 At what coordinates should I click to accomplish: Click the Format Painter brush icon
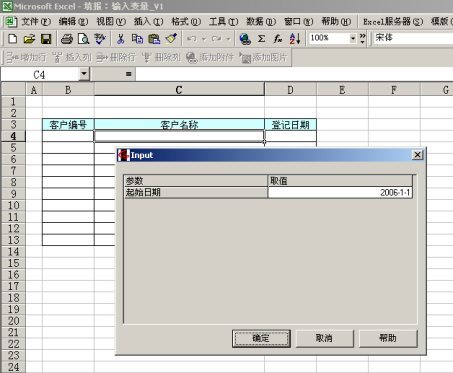coord(171,39)
